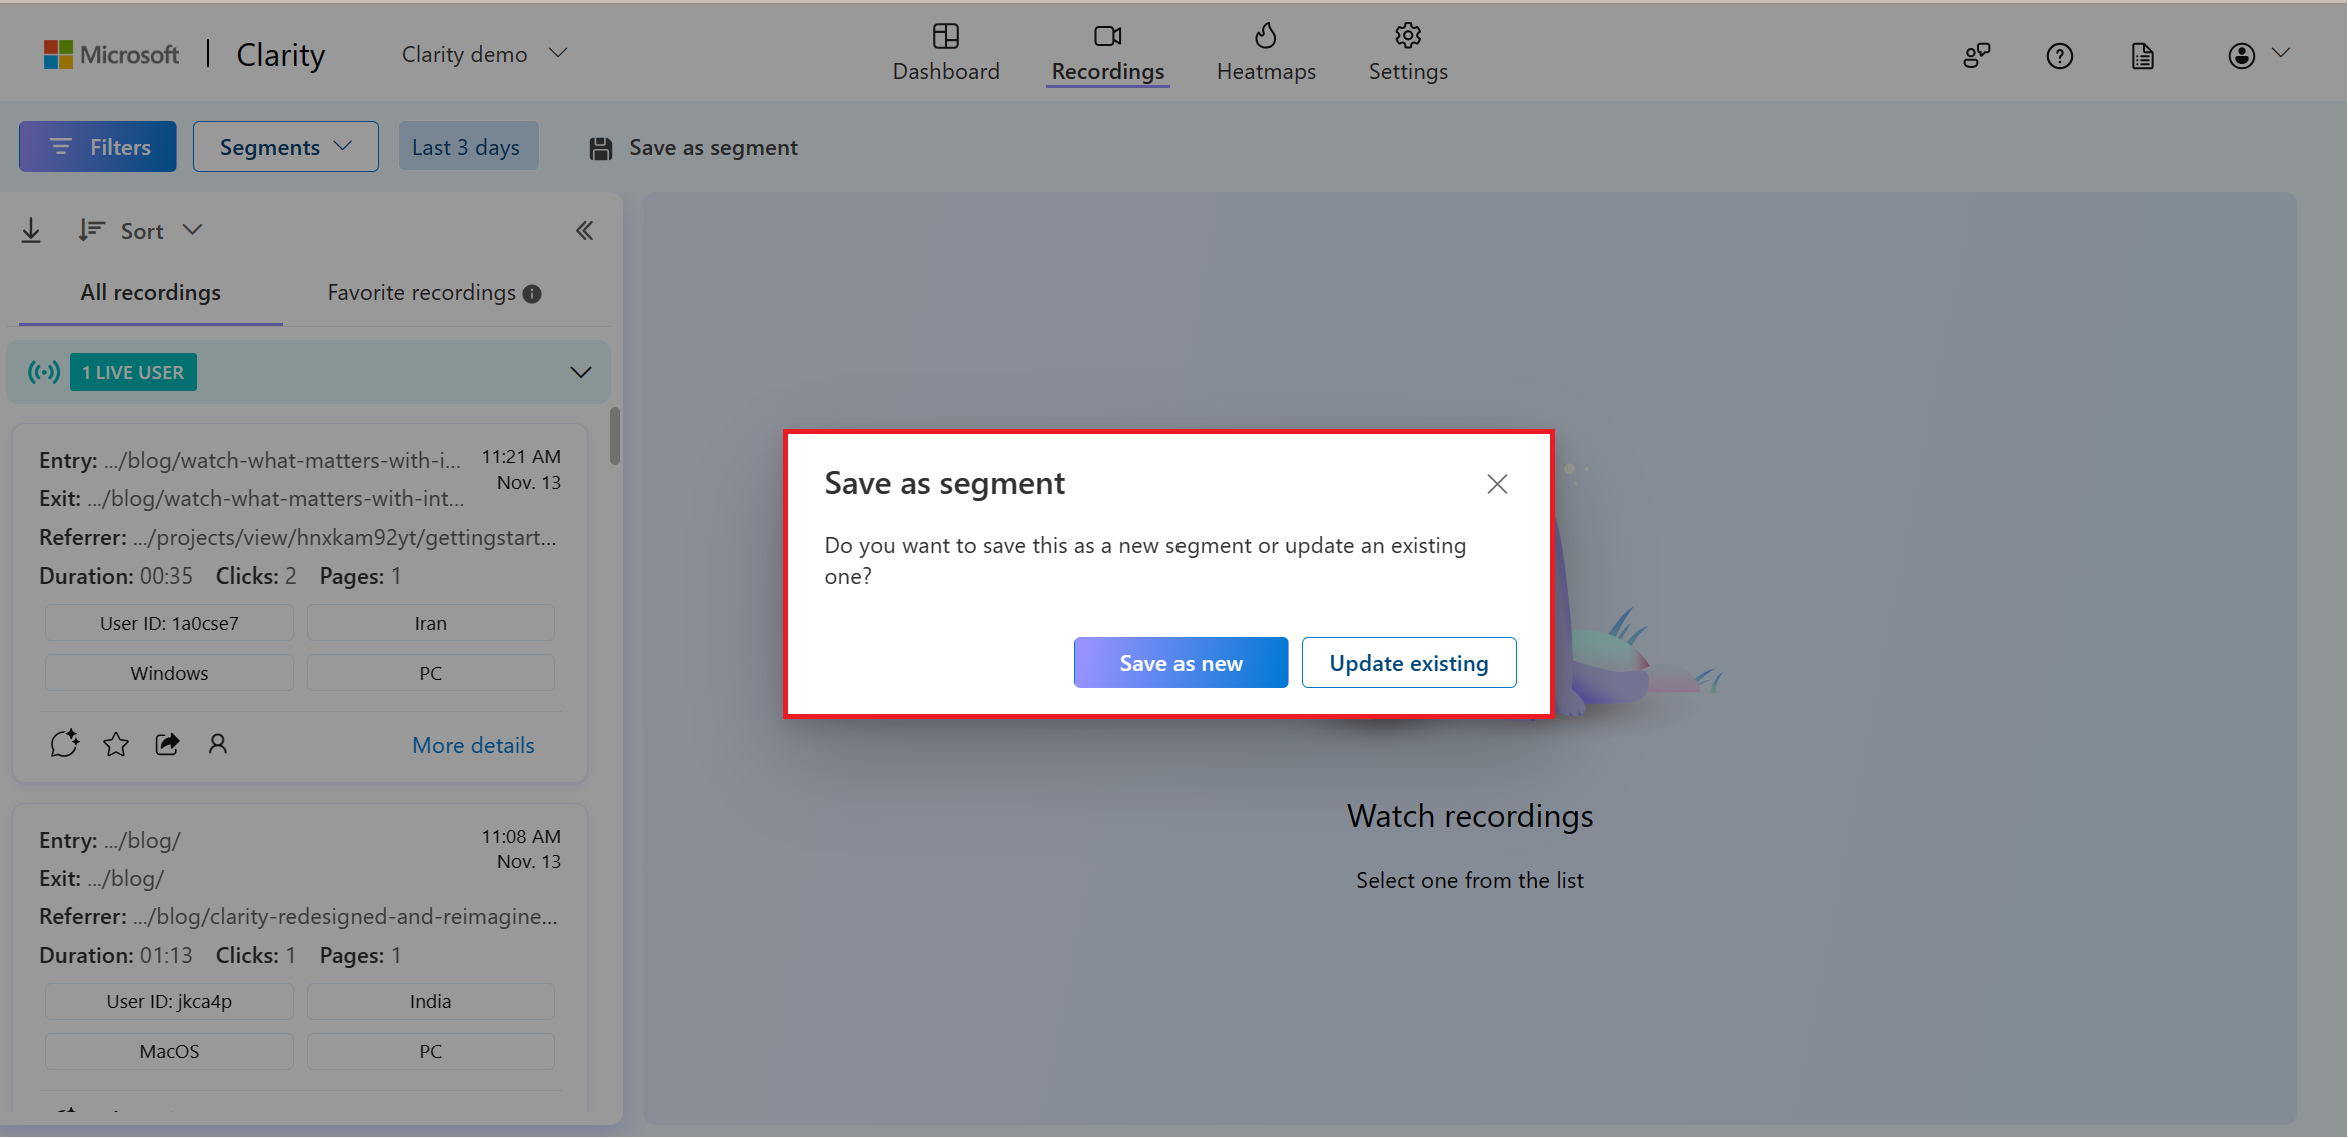This screenshot has height=1138, width=2348.
Task: Click the PC tag under Iran
Action: (x=430, y=673)
